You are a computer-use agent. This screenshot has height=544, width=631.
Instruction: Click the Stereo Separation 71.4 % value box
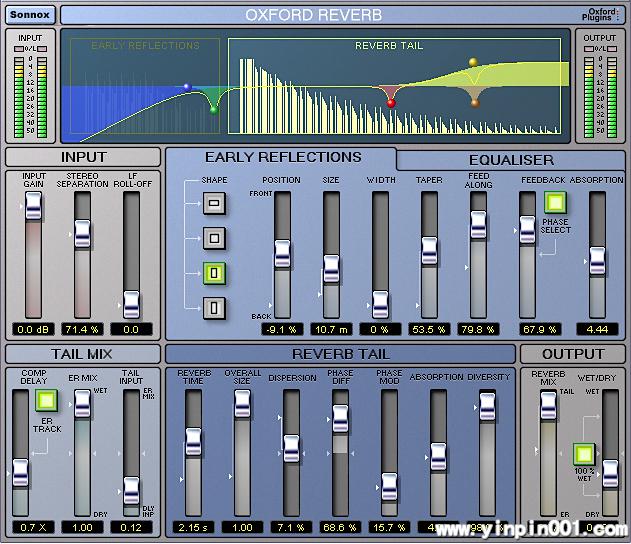point(81,329)
